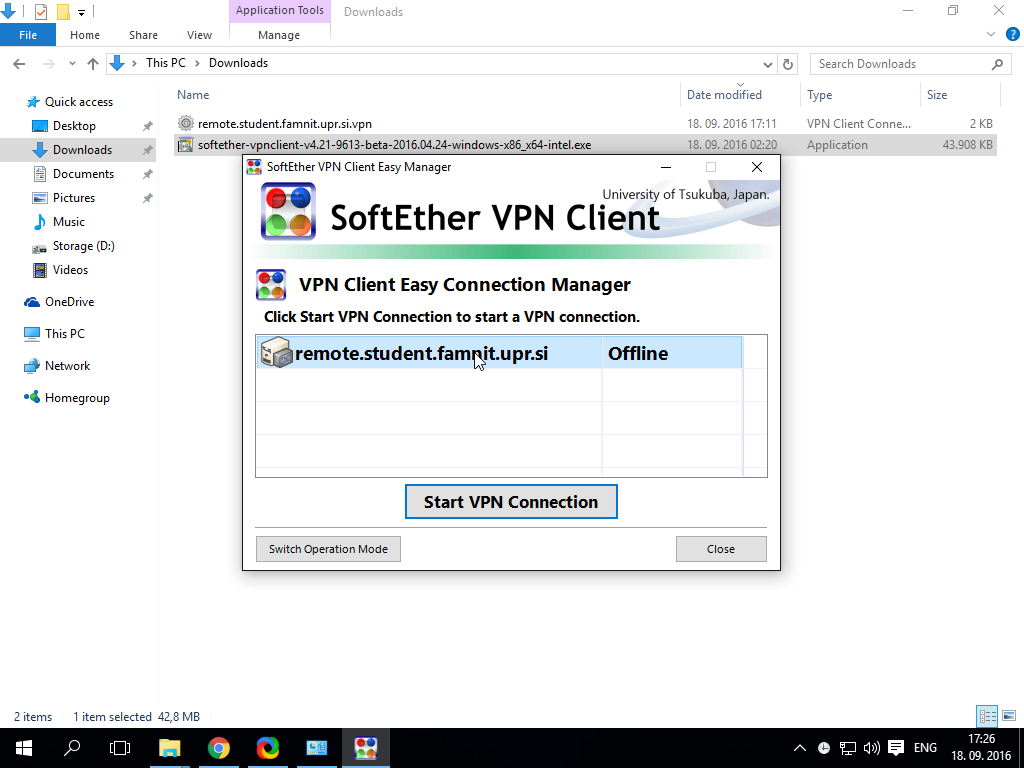Open the Share ribbon tab
The height and width of the screenshot is (768, 1024).
[143, 35]
